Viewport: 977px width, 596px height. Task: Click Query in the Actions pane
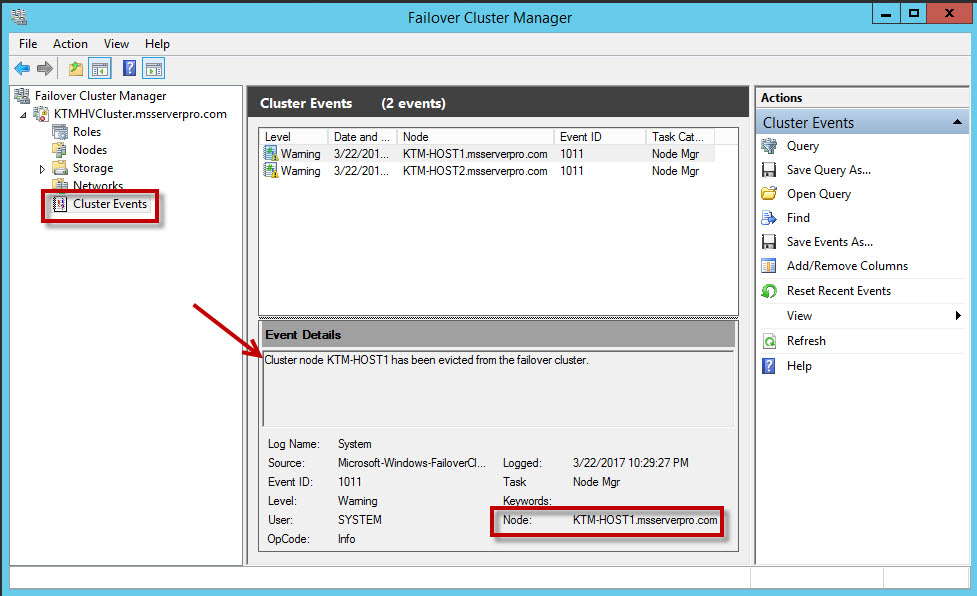803,146
